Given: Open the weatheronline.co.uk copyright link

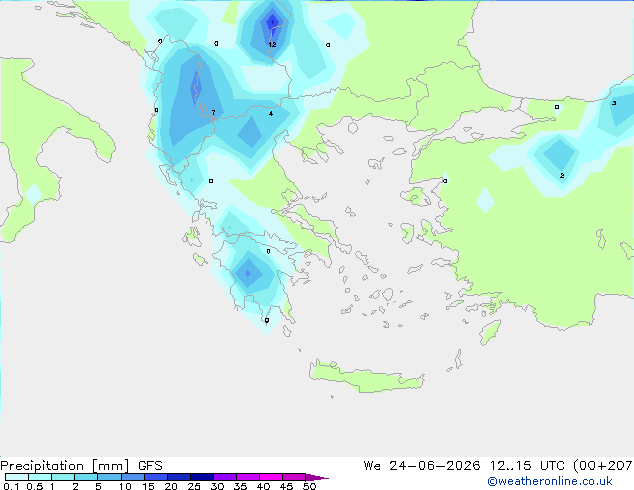Looking at the screenshot, I should coord(550,481).
